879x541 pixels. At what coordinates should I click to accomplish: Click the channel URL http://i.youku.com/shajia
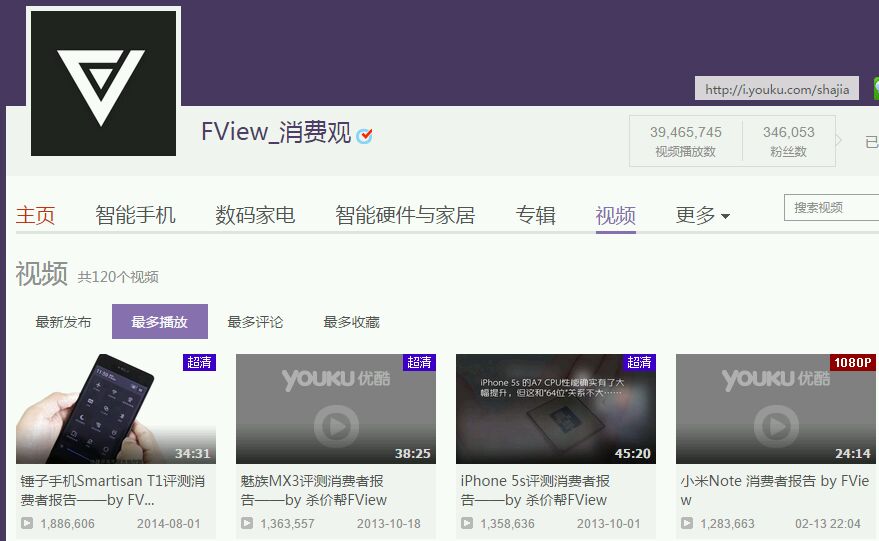777,89
